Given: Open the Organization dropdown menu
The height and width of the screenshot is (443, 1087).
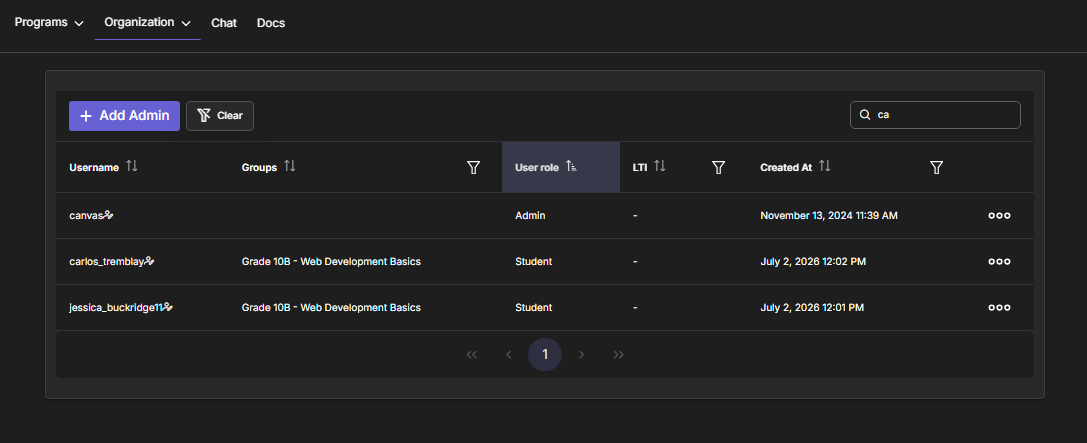Looking at the screenshot, I should click(x=147, y=22).
